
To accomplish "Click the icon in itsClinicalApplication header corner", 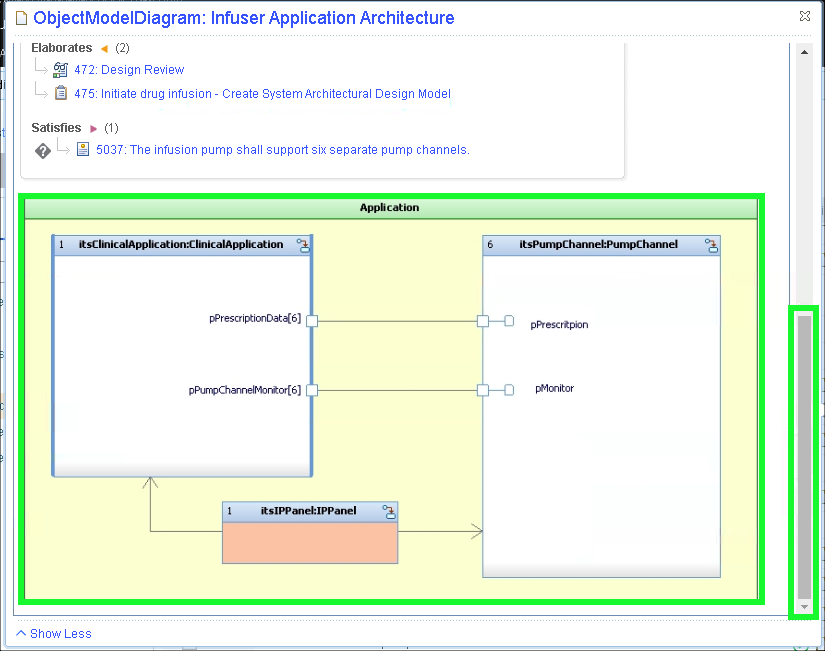I will 302,245.
